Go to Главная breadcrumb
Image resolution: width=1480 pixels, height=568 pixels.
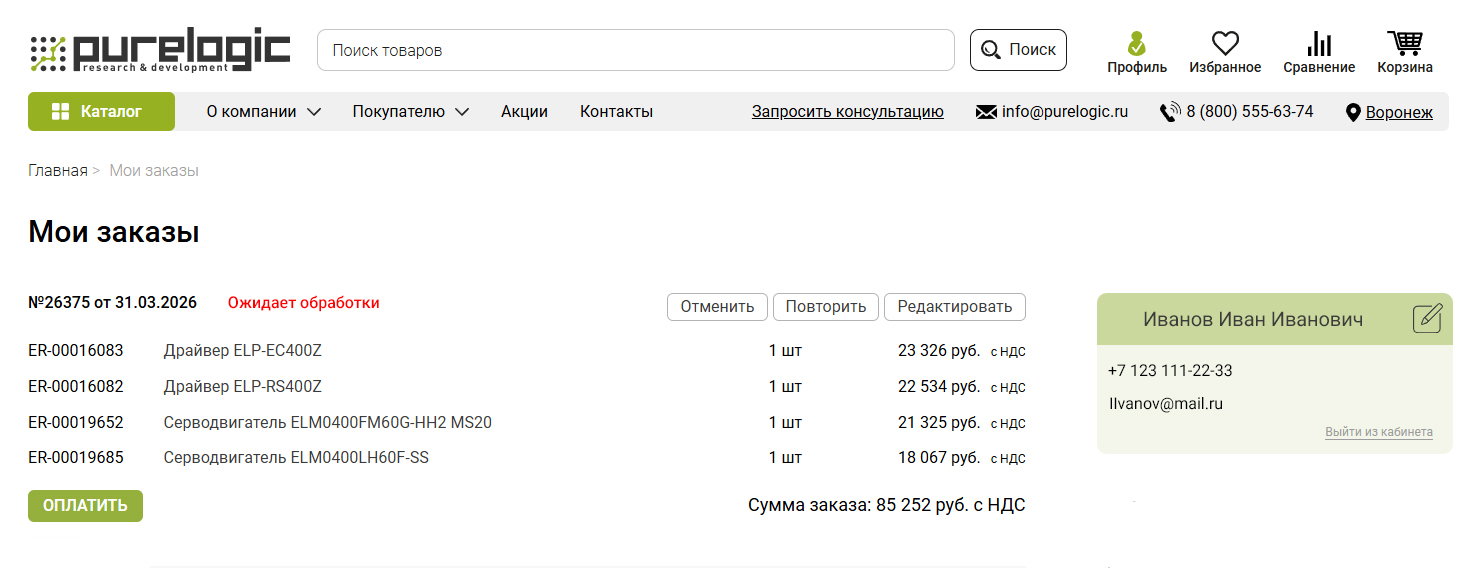(58, 171)
